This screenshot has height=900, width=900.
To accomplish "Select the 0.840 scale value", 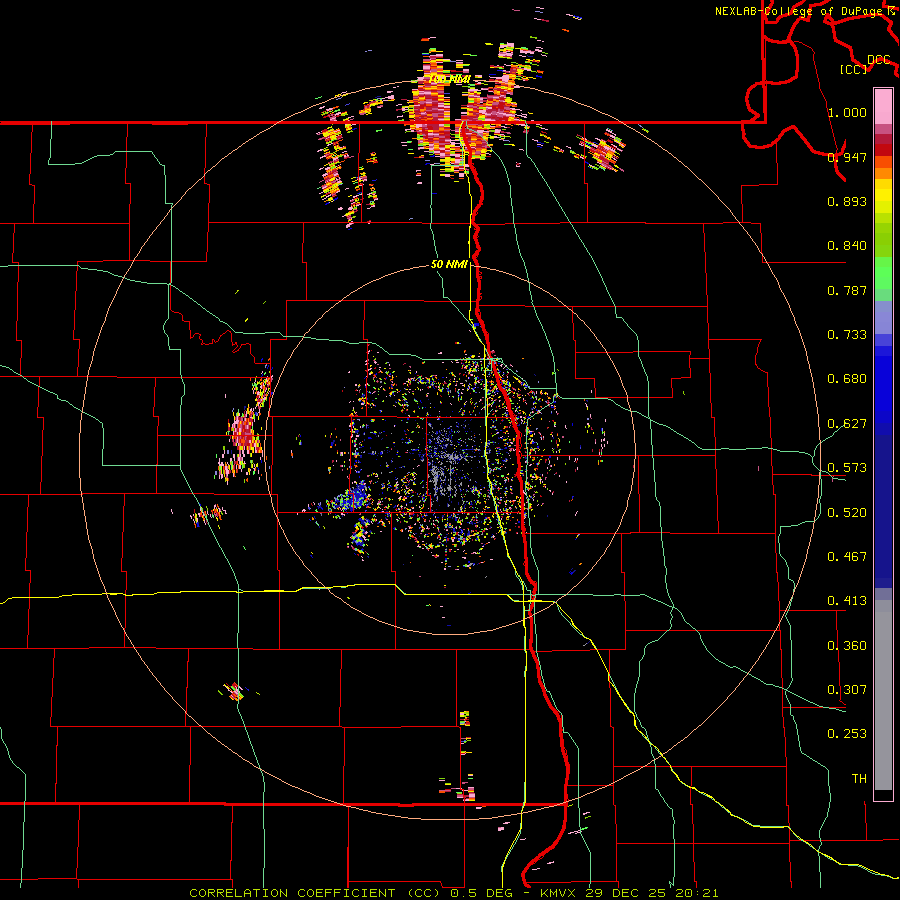I will click(x=847, y=246).
